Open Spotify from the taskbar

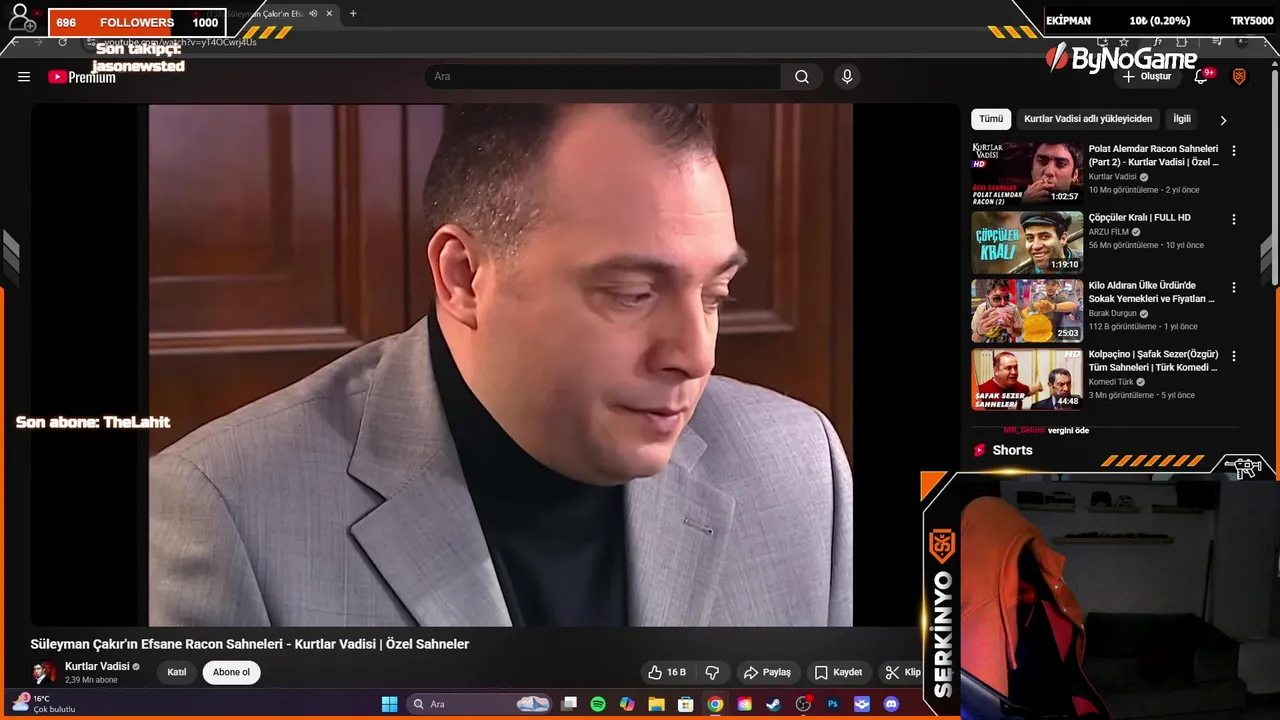598,704
